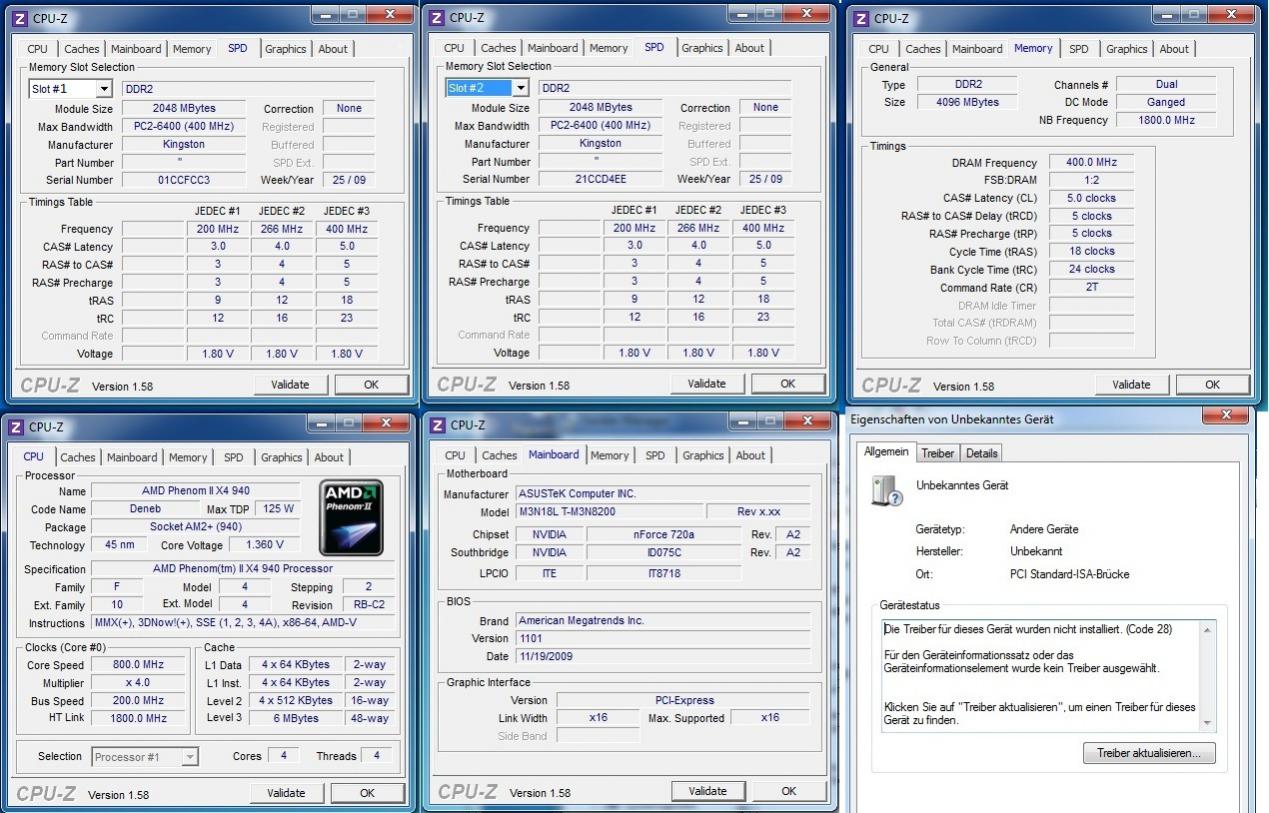Switch to Treiber tab in device properties
This screenshot has width=1269, height=813.
tap(938, 453)
